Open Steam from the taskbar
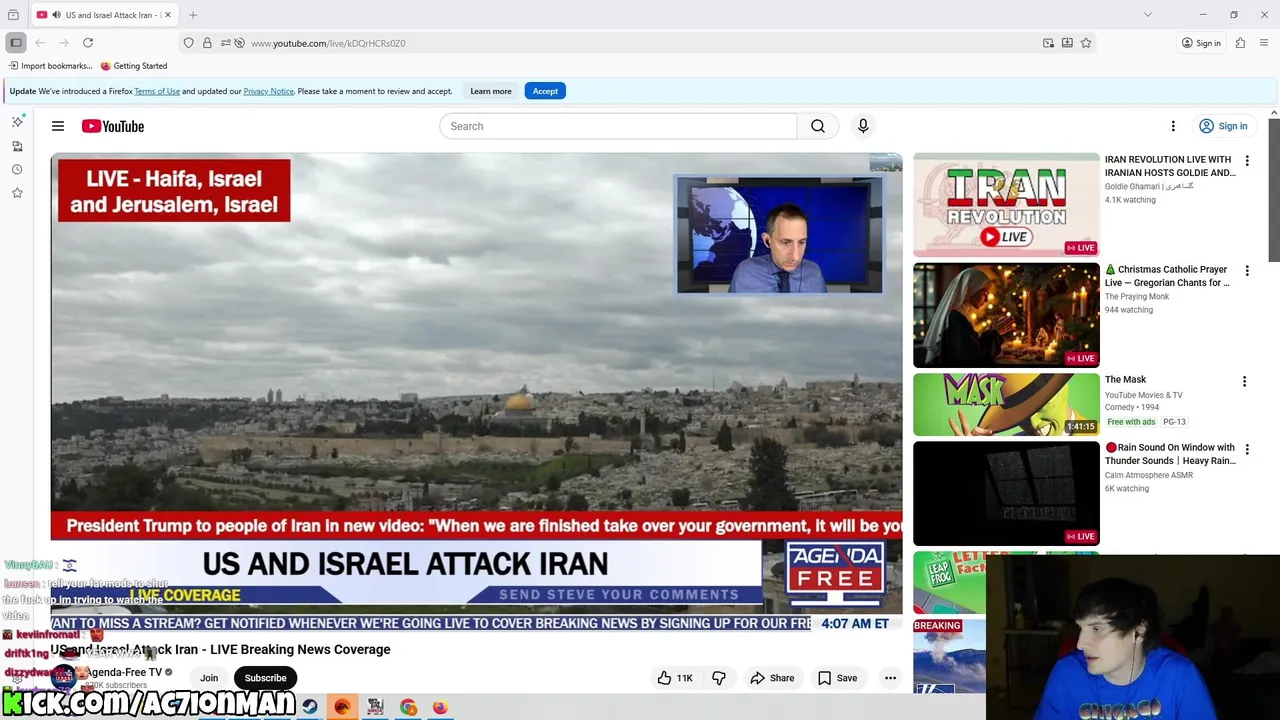1280x720 pixels. 310,707
